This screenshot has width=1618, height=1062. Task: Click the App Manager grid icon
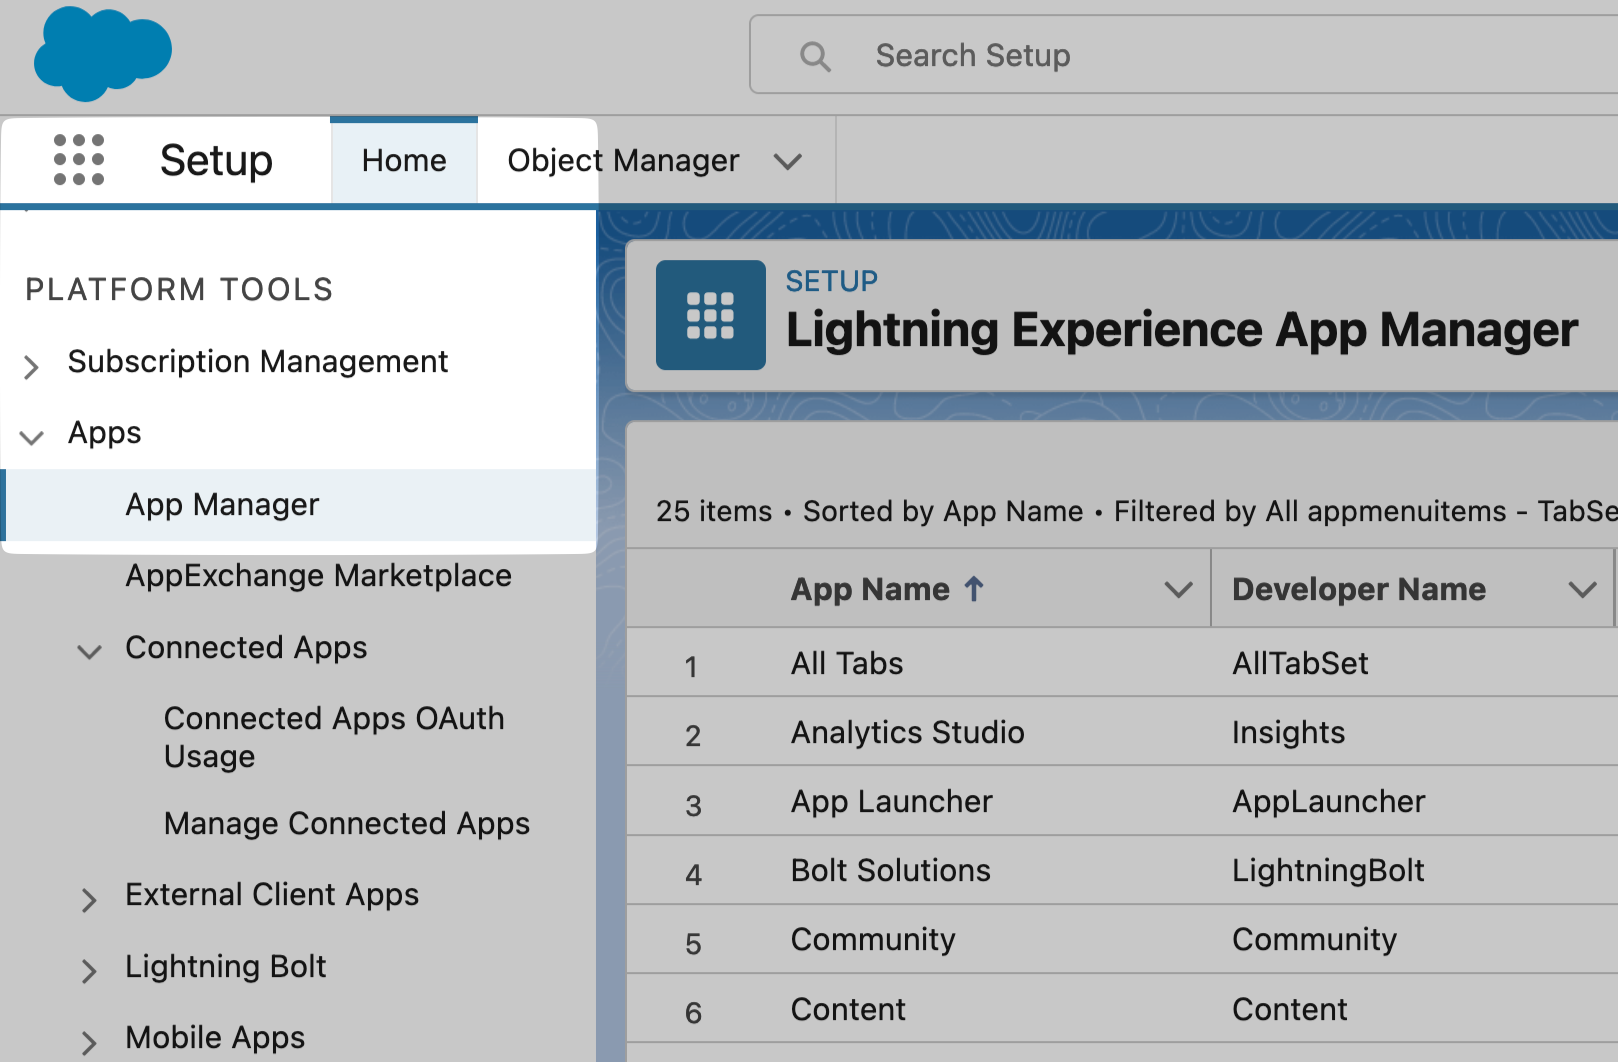[710, 316]
